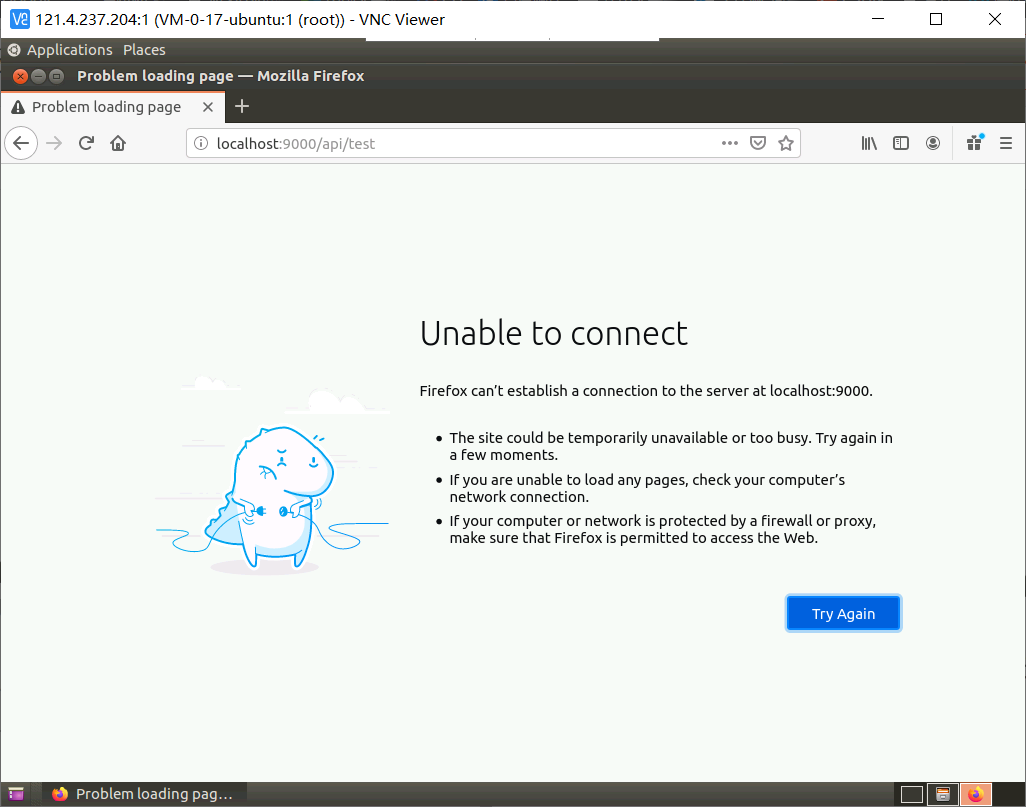Image resolution: width=1026 pixels, height=807 pixels.
Task: Save page to Pocket
Action: 758,143
